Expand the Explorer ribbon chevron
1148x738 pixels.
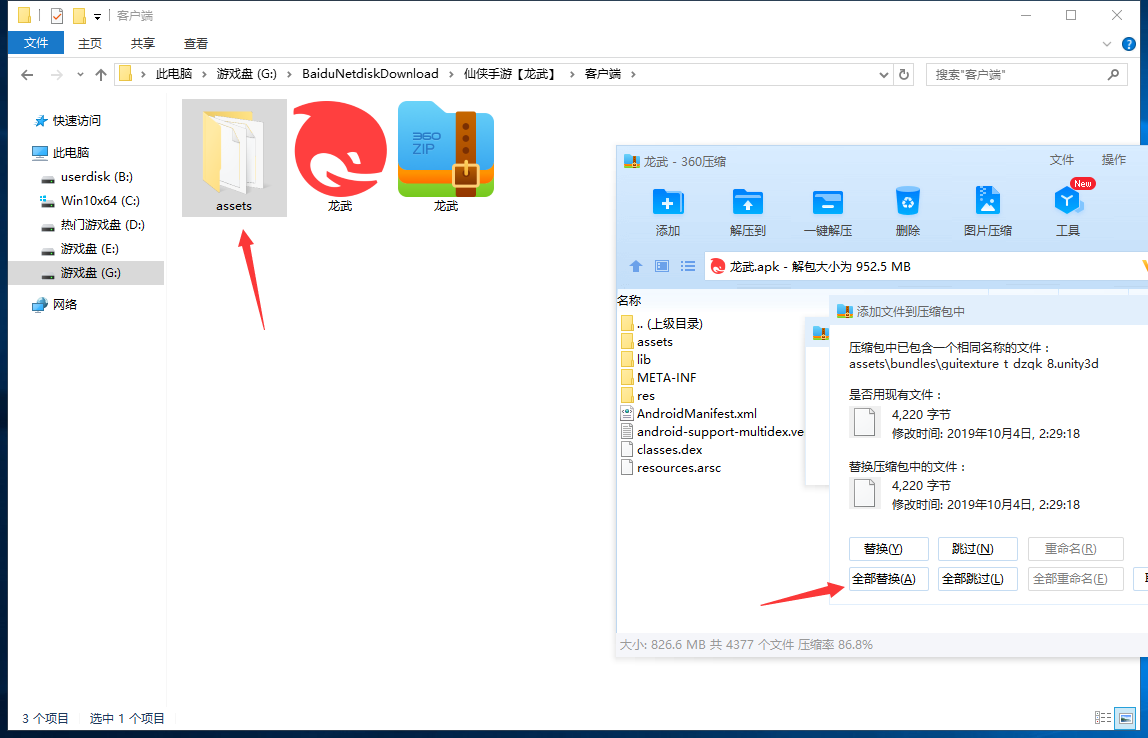click(x=1106, y=44)
